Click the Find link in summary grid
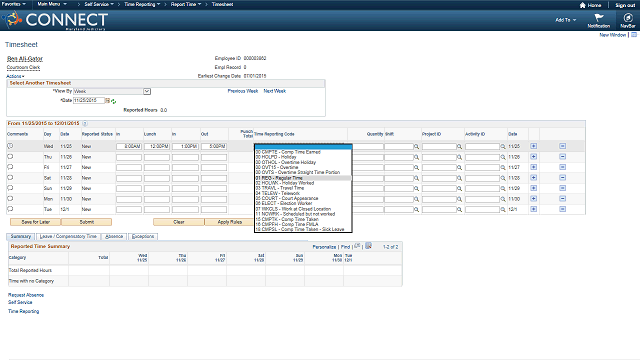Screen dimensions: 640x360 345,247
